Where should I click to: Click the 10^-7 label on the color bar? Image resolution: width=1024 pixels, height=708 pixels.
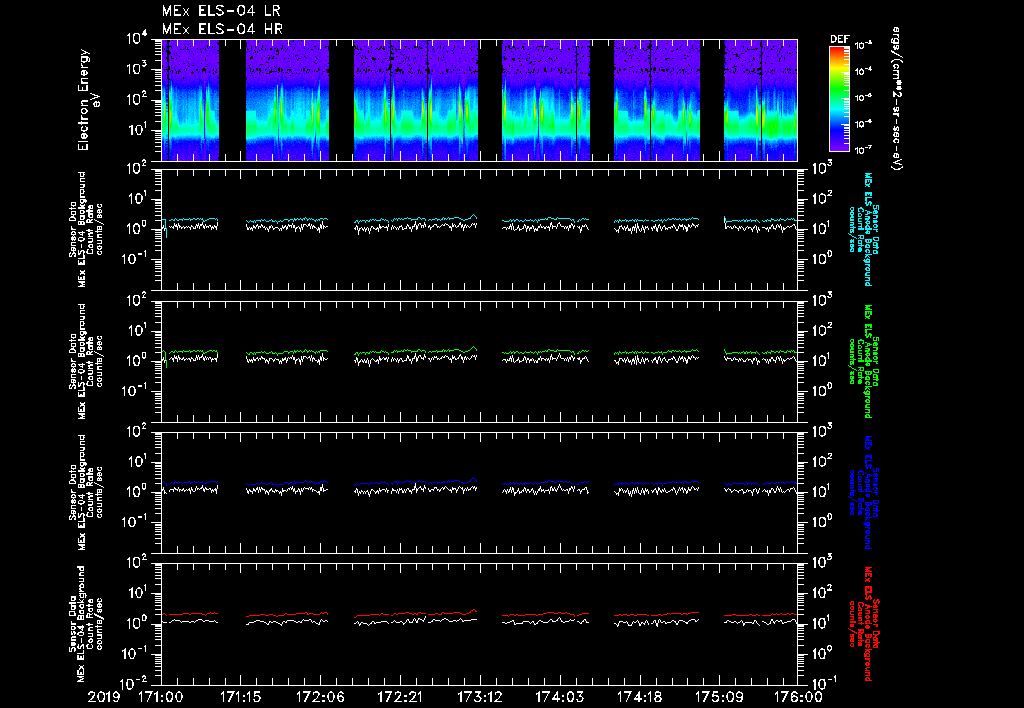[x=863, y=150]
